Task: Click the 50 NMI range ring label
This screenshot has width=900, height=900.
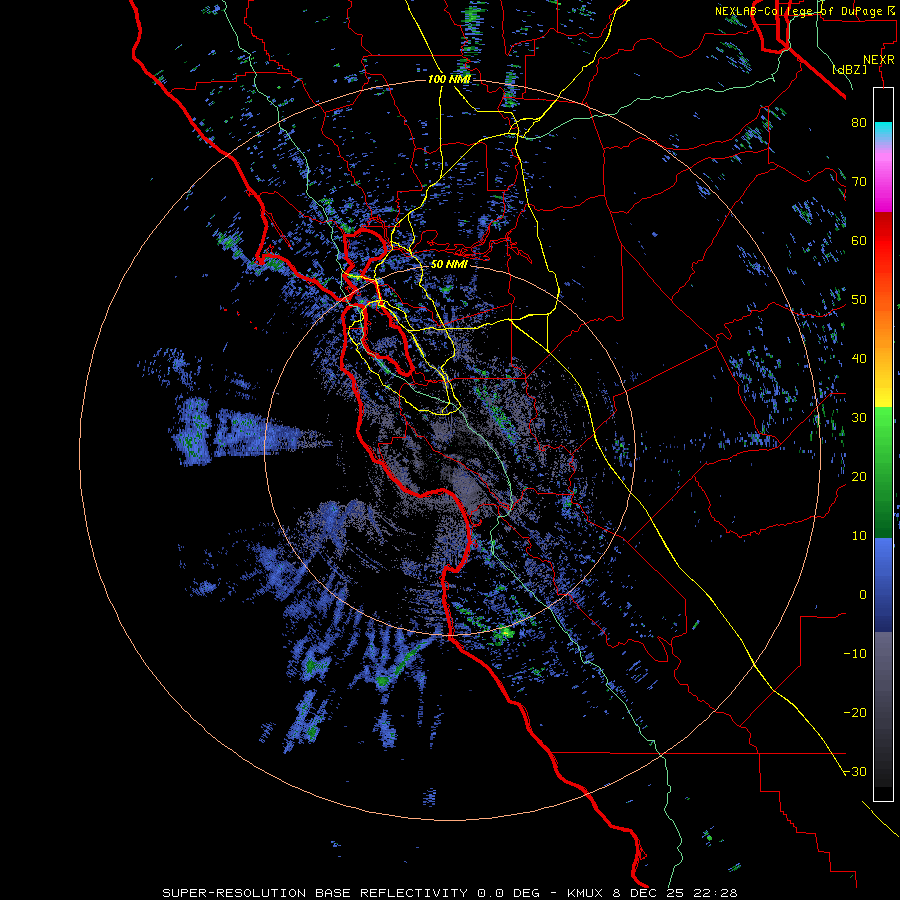Action: [x=449, y=265]
